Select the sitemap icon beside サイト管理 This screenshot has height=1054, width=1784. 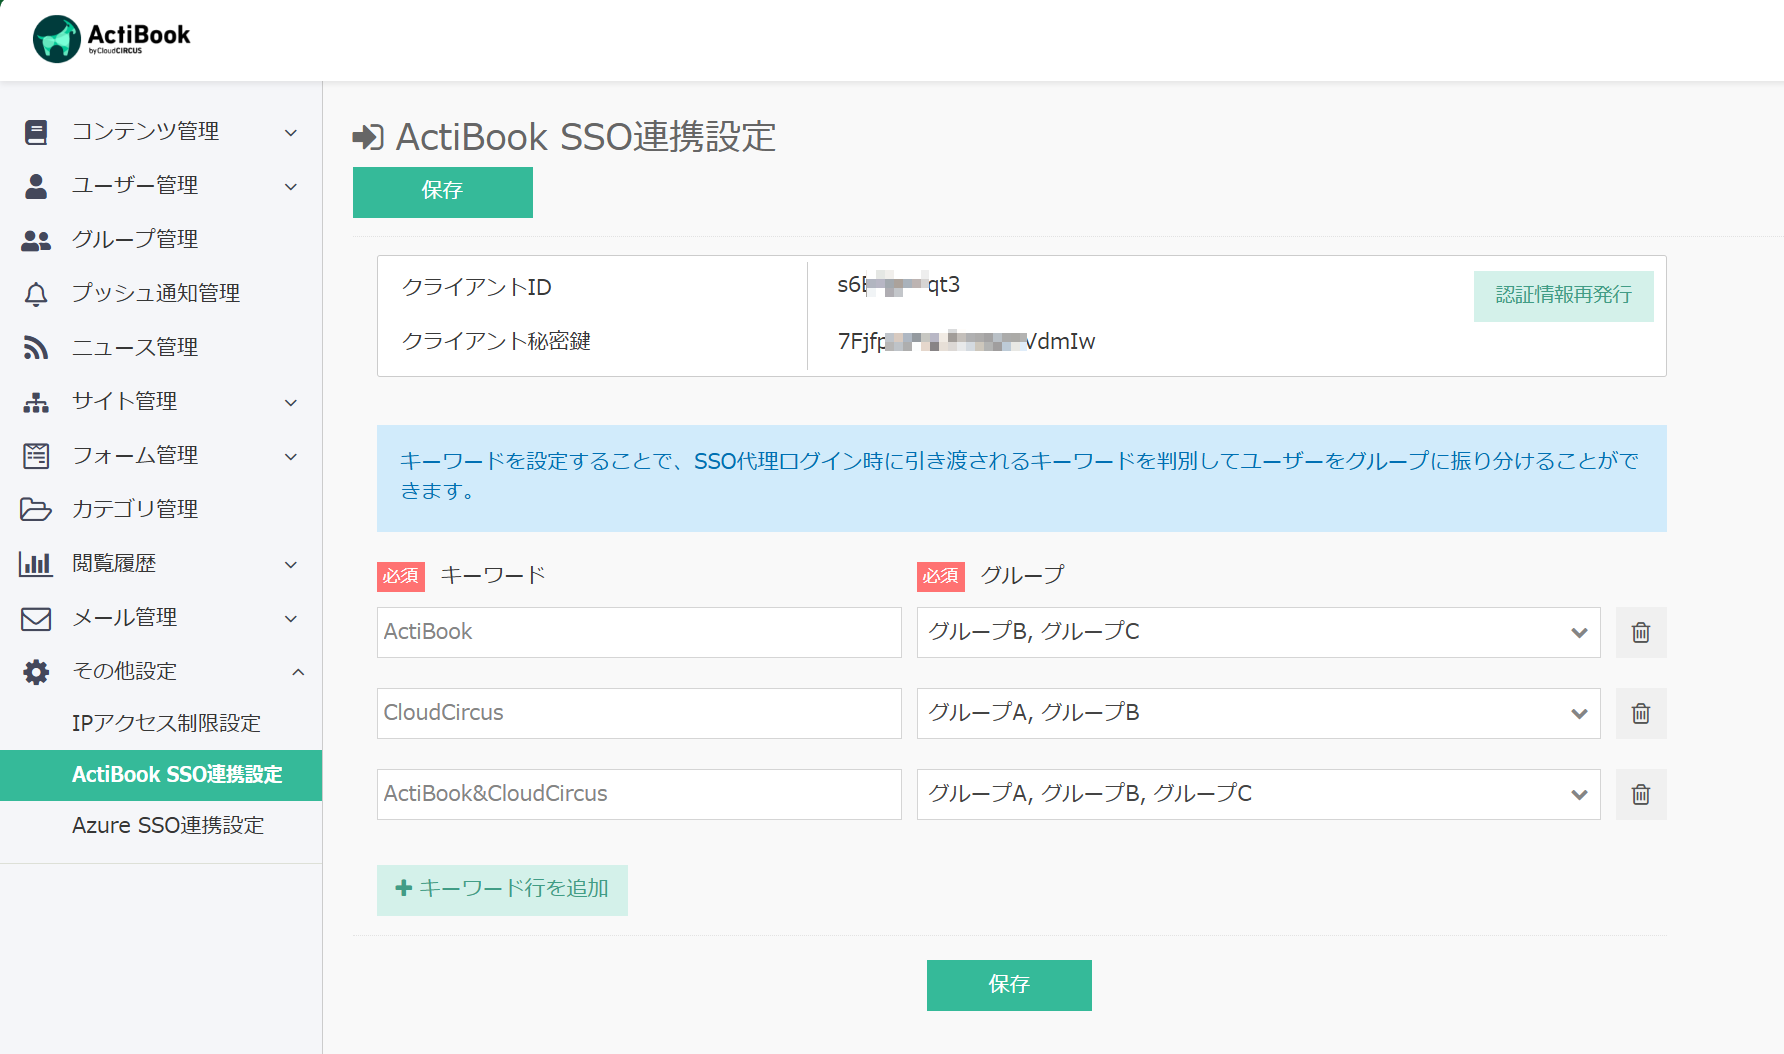click(x=37, y=401)
